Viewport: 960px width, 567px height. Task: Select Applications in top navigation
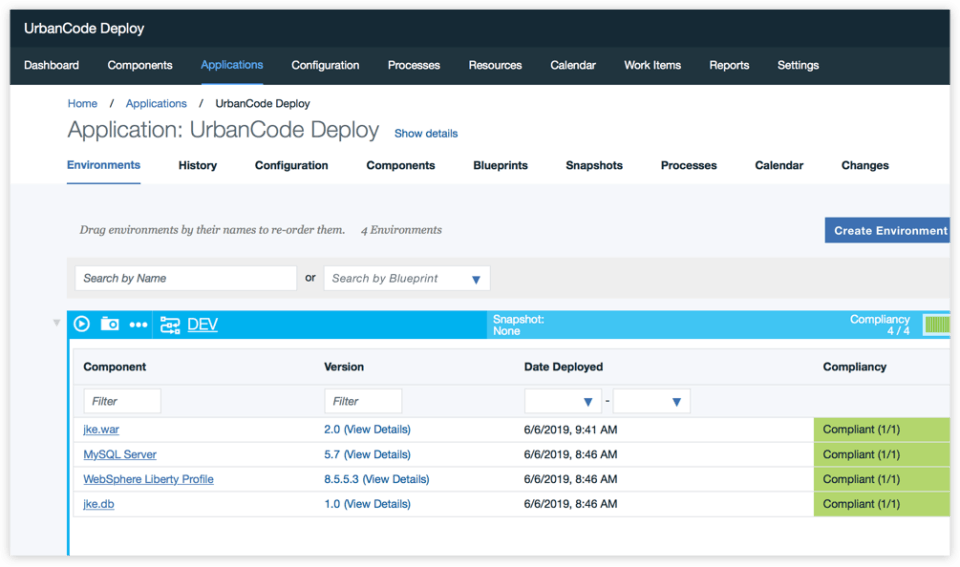coord(232,65)
